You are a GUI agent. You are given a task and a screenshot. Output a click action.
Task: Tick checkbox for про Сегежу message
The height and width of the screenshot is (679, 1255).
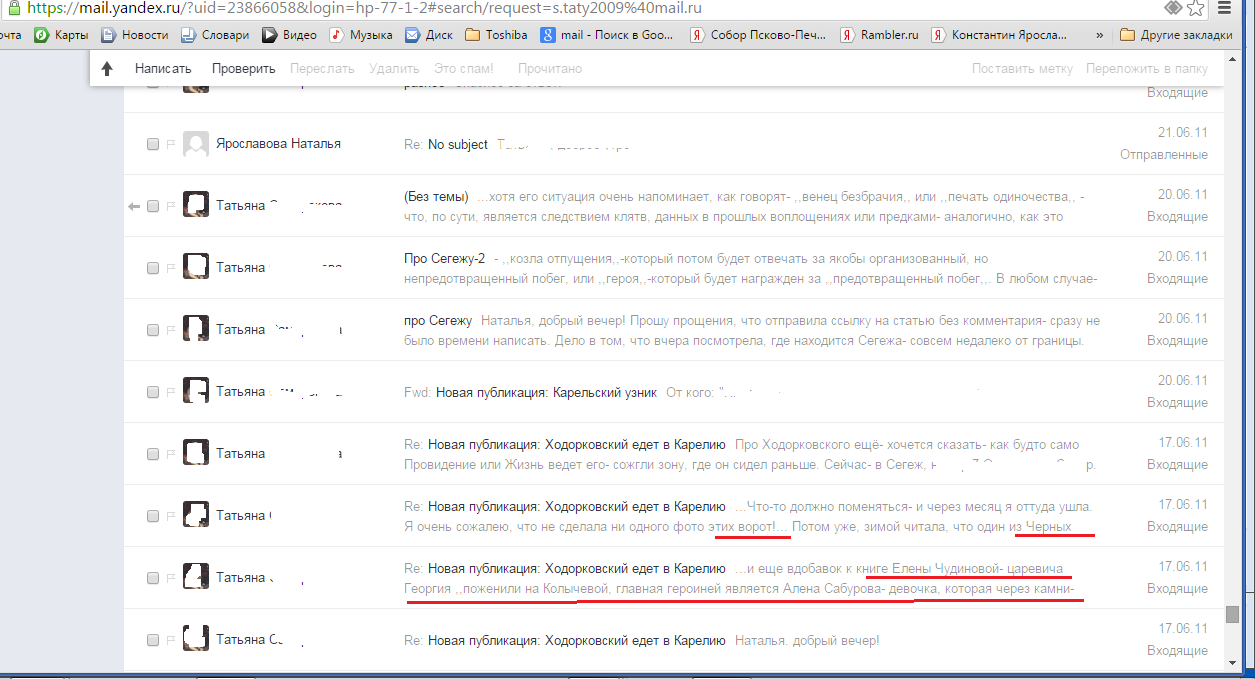point(153,330)
